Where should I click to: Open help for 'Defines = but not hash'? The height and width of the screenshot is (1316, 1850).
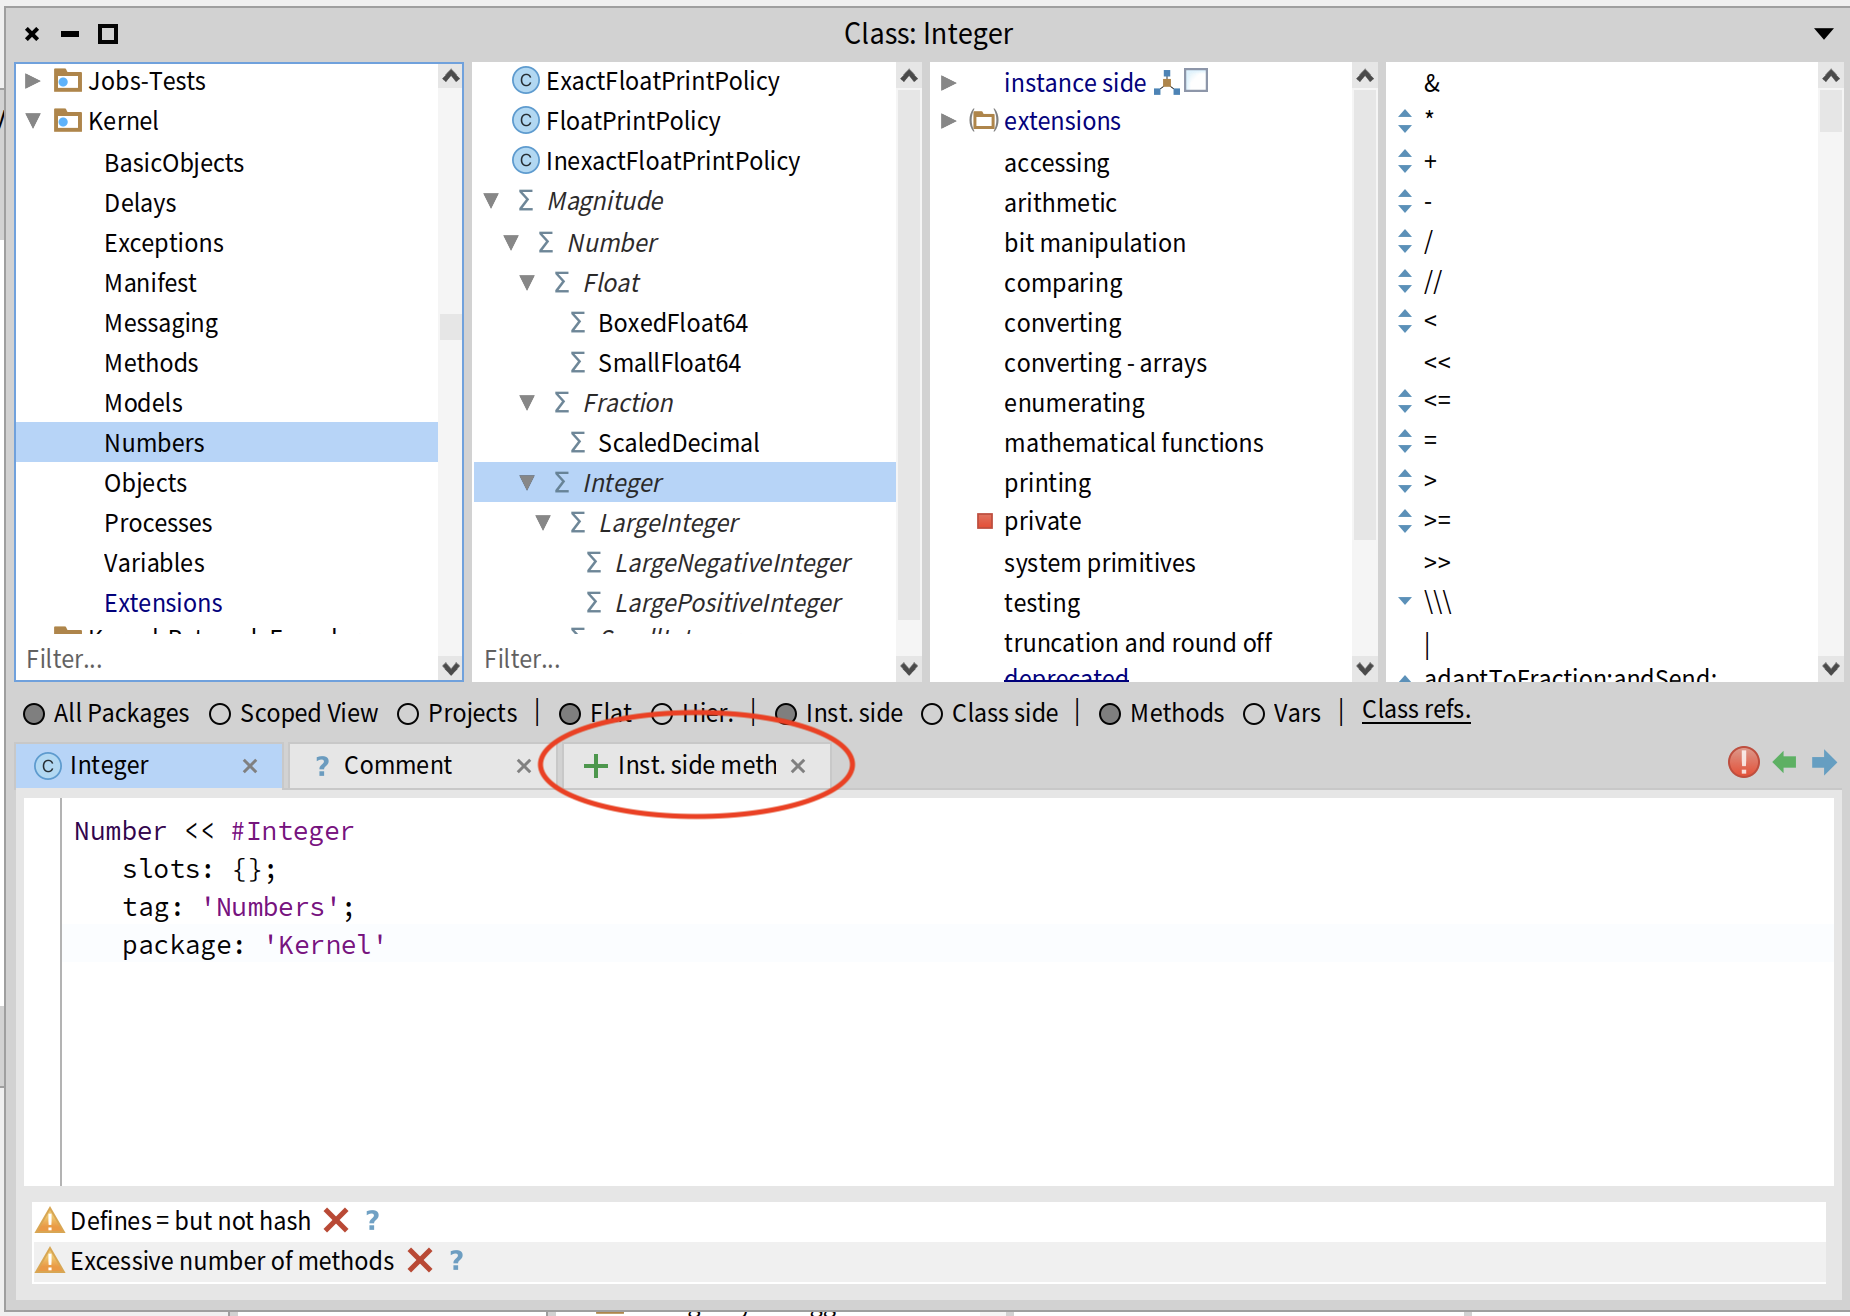[372, 1220]
